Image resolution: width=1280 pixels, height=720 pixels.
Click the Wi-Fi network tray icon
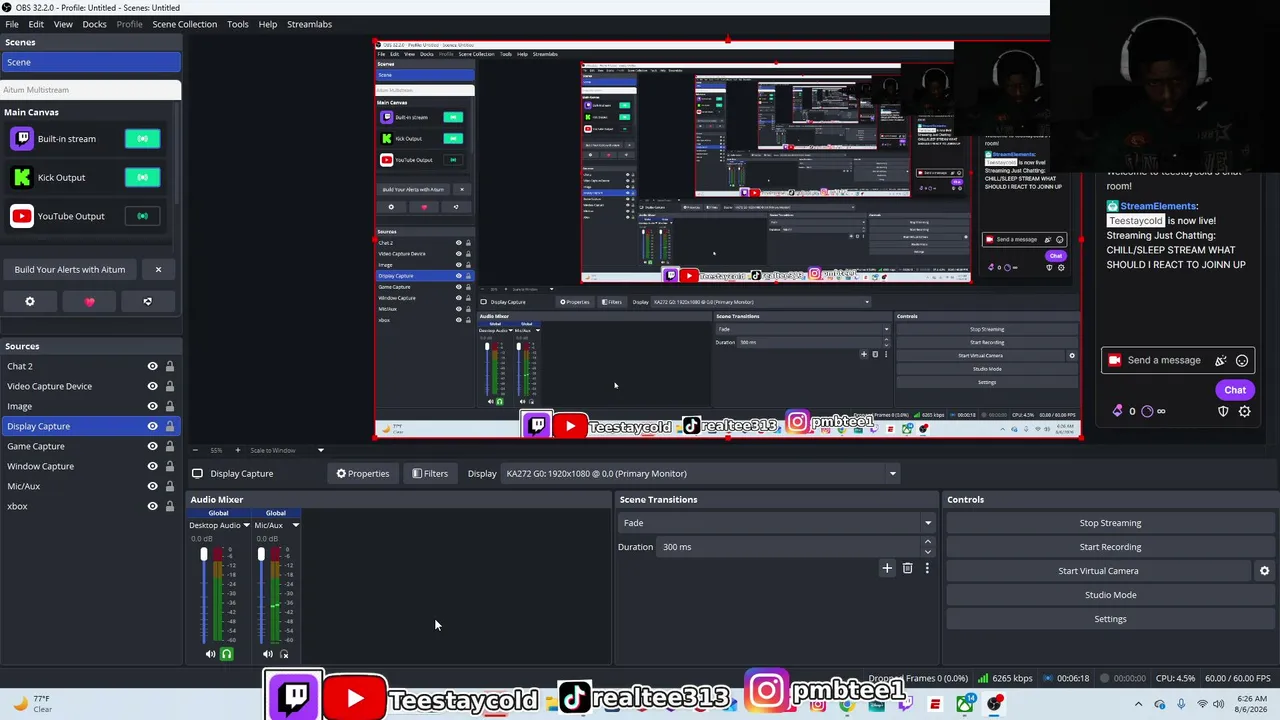[1202, 705]
